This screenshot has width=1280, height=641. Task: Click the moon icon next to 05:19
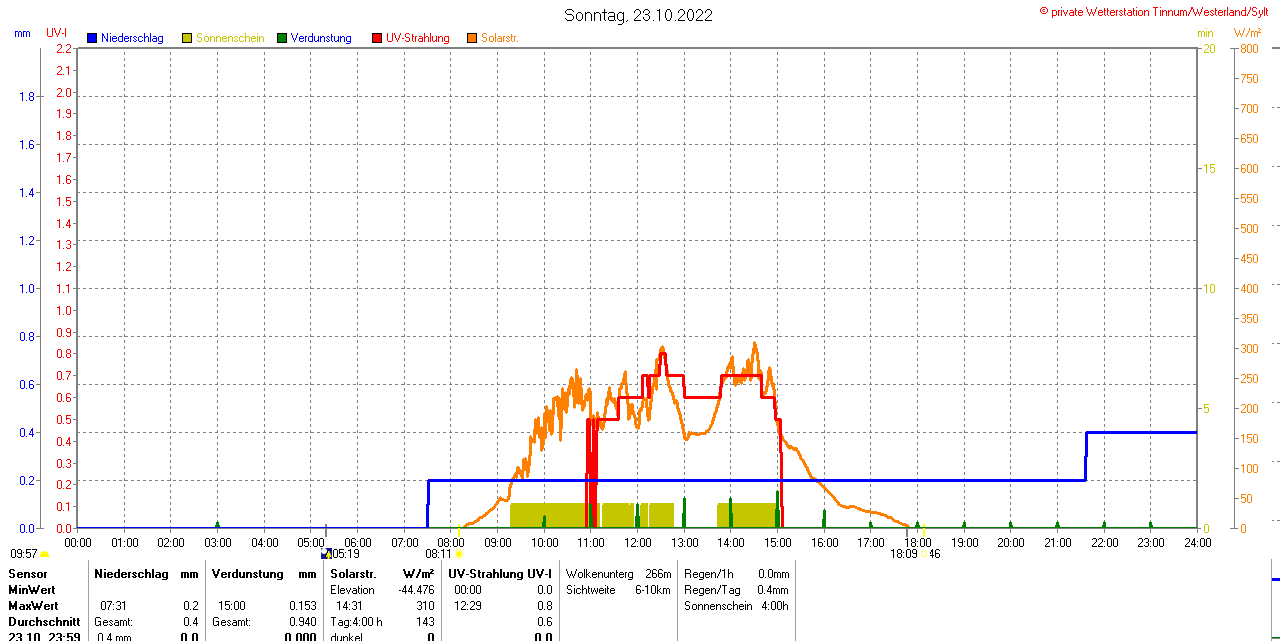pos(326,553)
